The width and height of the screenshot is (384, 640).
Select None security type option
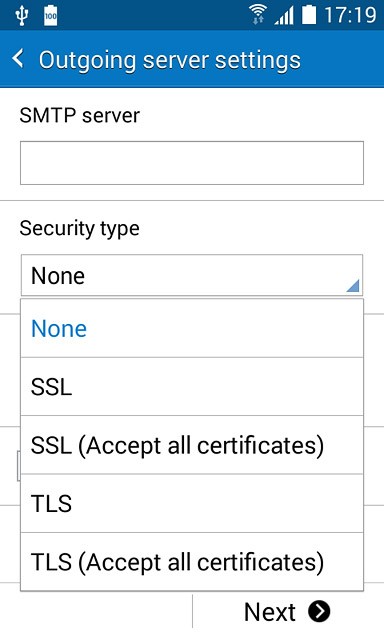point(192,329)
